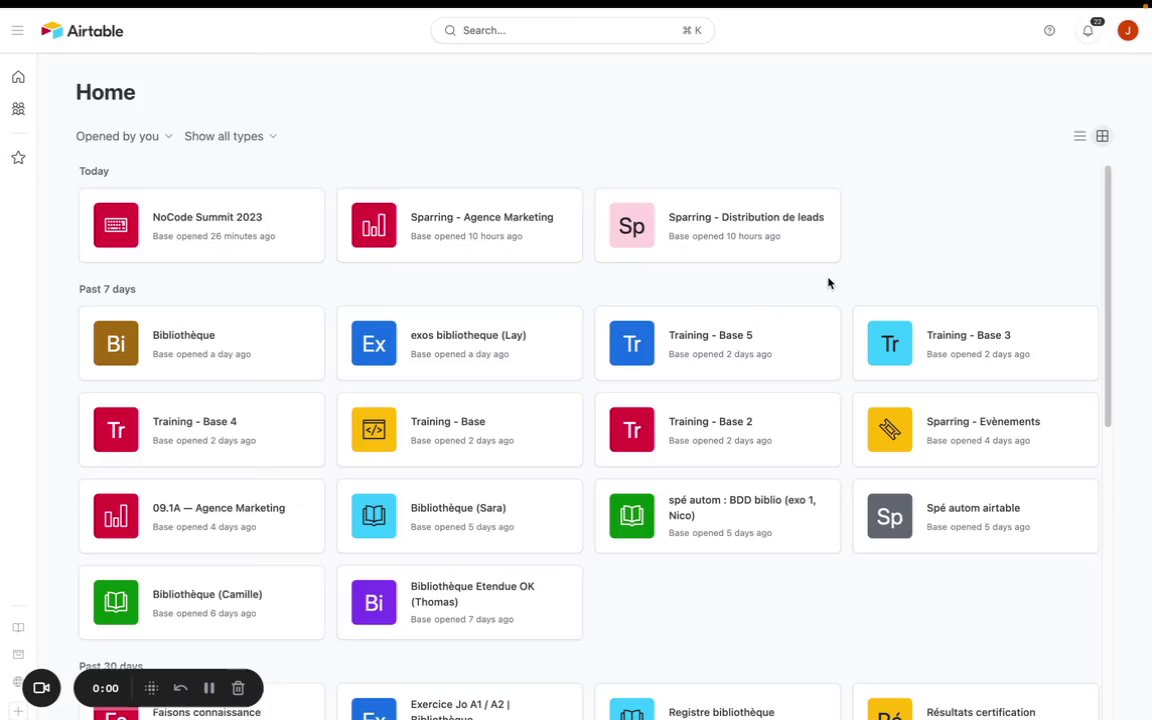The height and width of the screenshot is (720, 1152).
Task: Click the page vertical scrollbar
Action: [1107, 296]
